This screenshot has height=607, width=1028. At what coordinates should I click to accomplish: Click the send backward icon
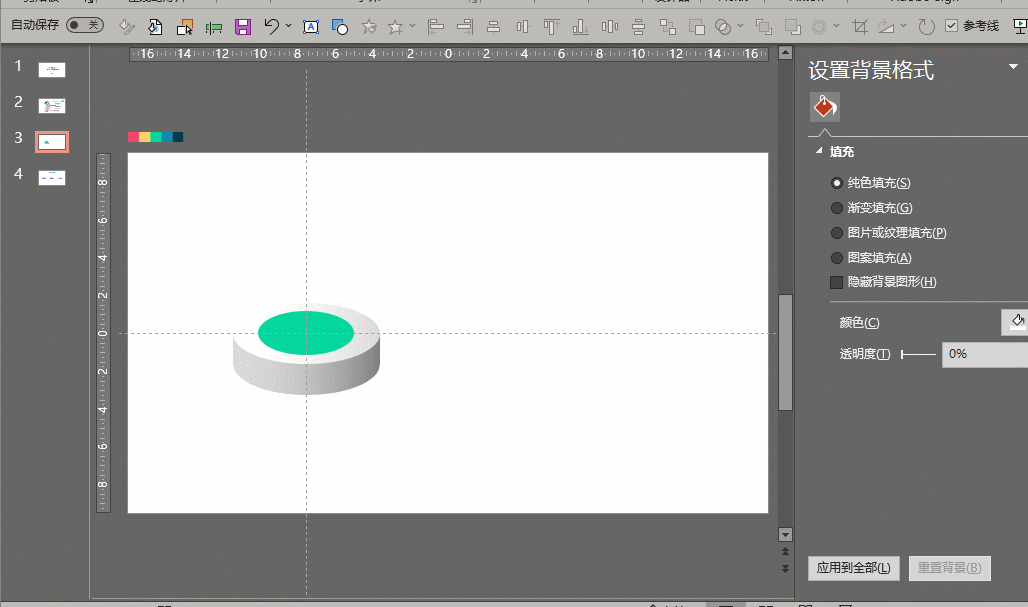pyautogui.click(x=793, y=27)
